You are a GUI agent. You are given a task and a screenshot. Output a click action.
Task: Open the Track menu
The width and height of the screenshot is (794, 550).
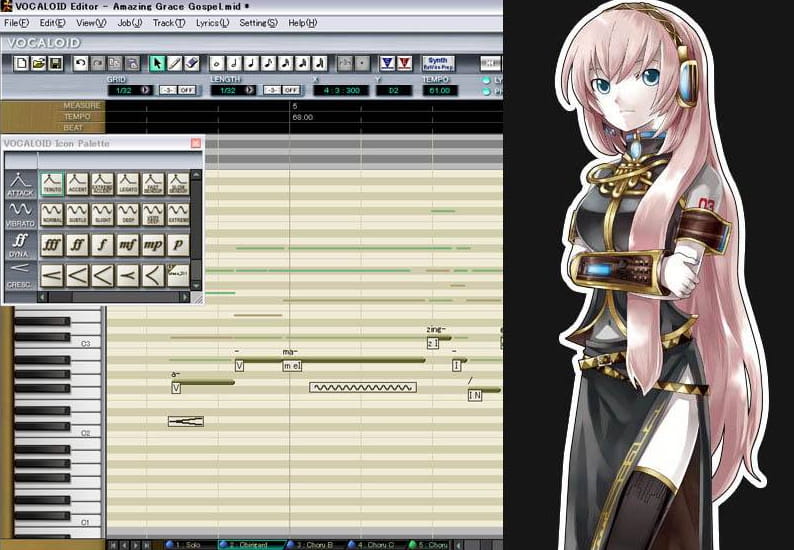[x=169, y=23]
